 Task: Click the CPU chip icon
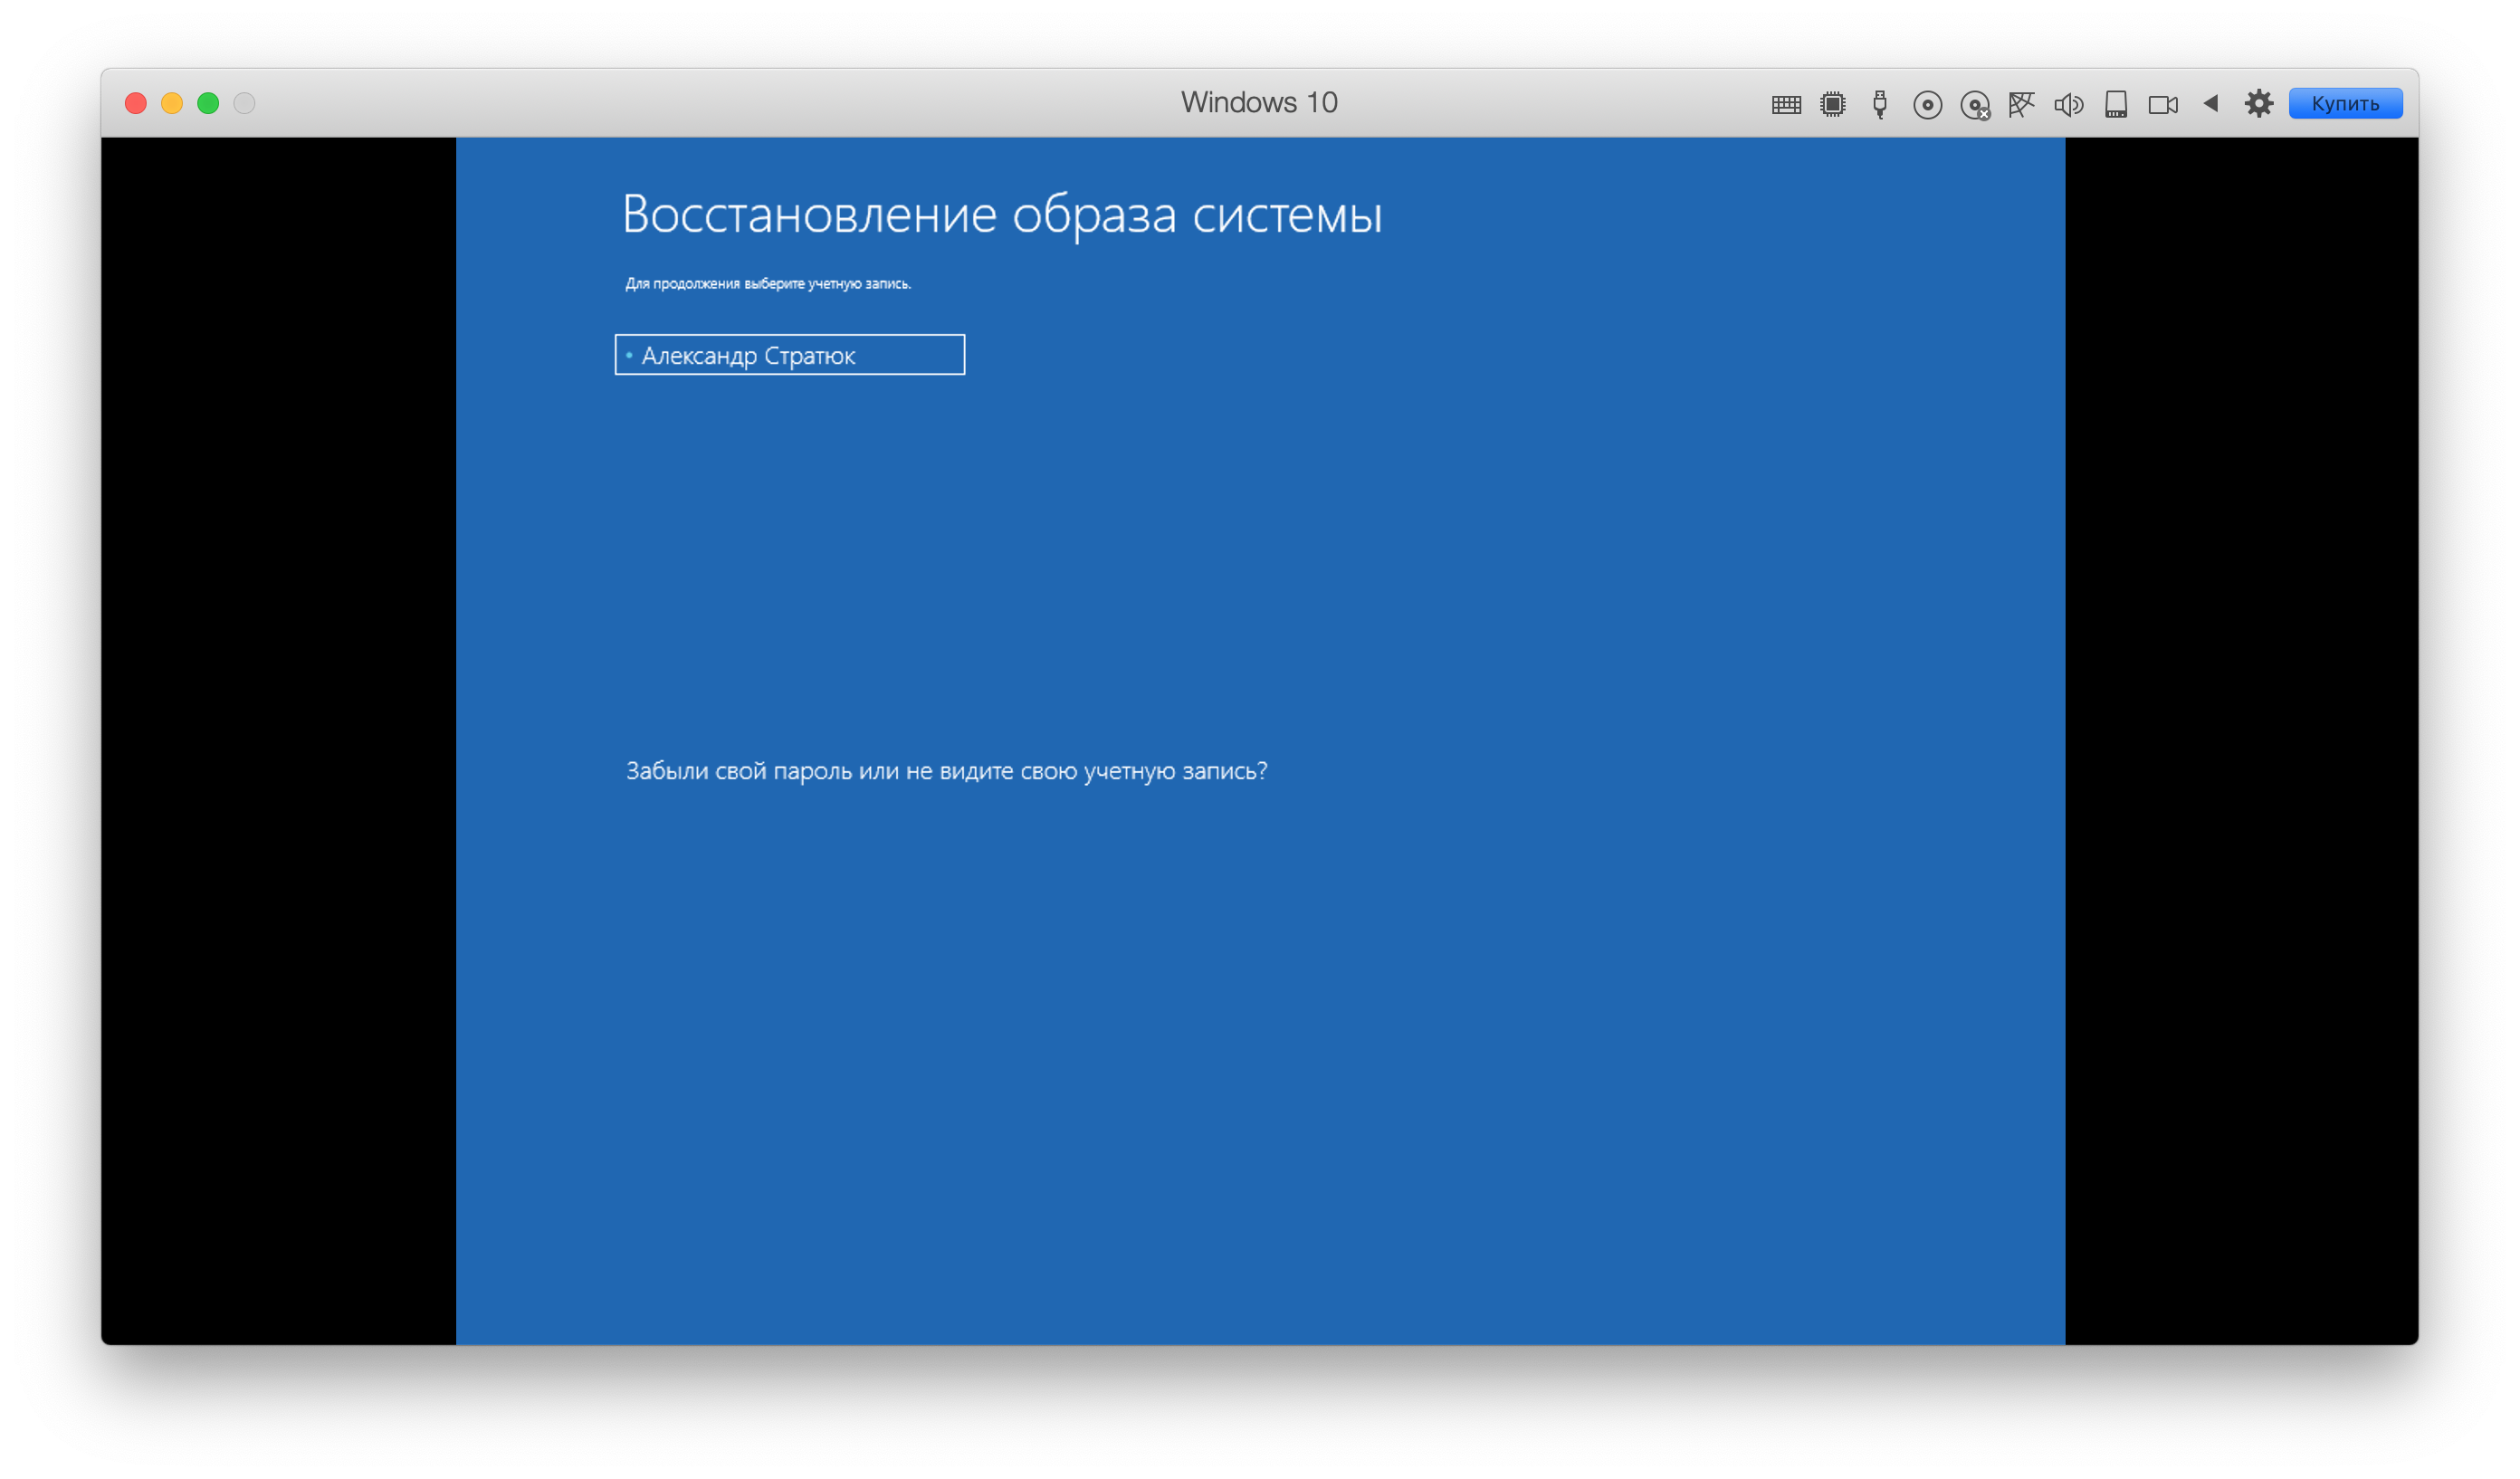click(1833, 104)
